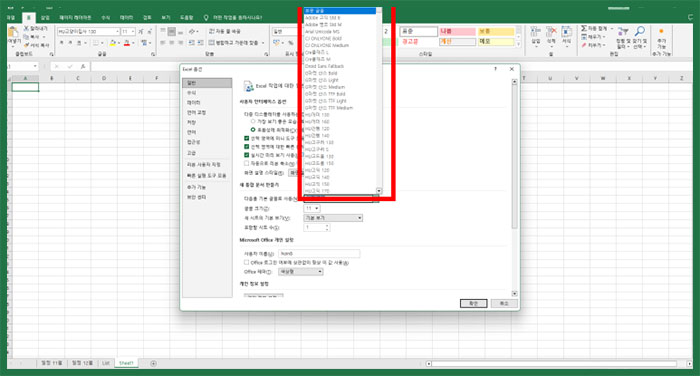Screen dimensions: 700x376
Task: Click the Tell me lightbulb search box
Action: point(233,17)
